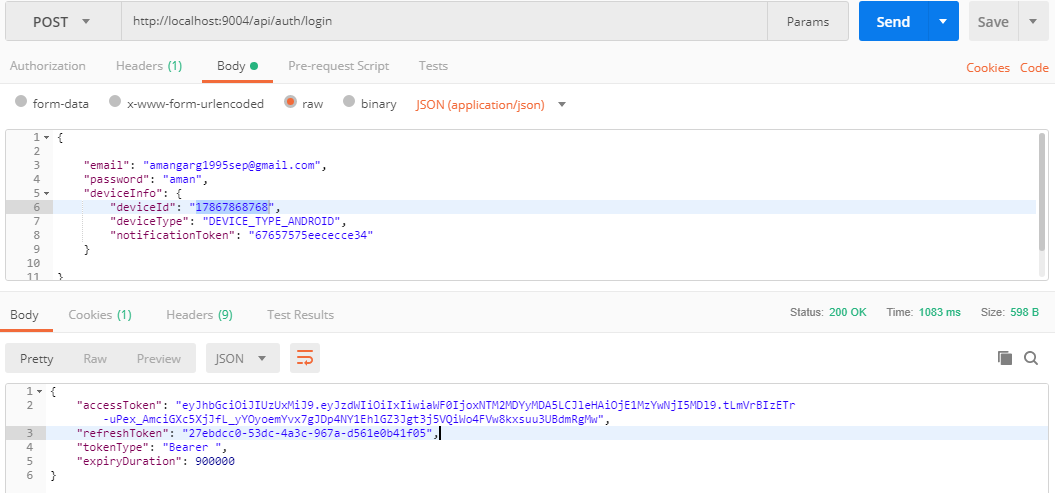Open response search icon

coord(1031,358)
